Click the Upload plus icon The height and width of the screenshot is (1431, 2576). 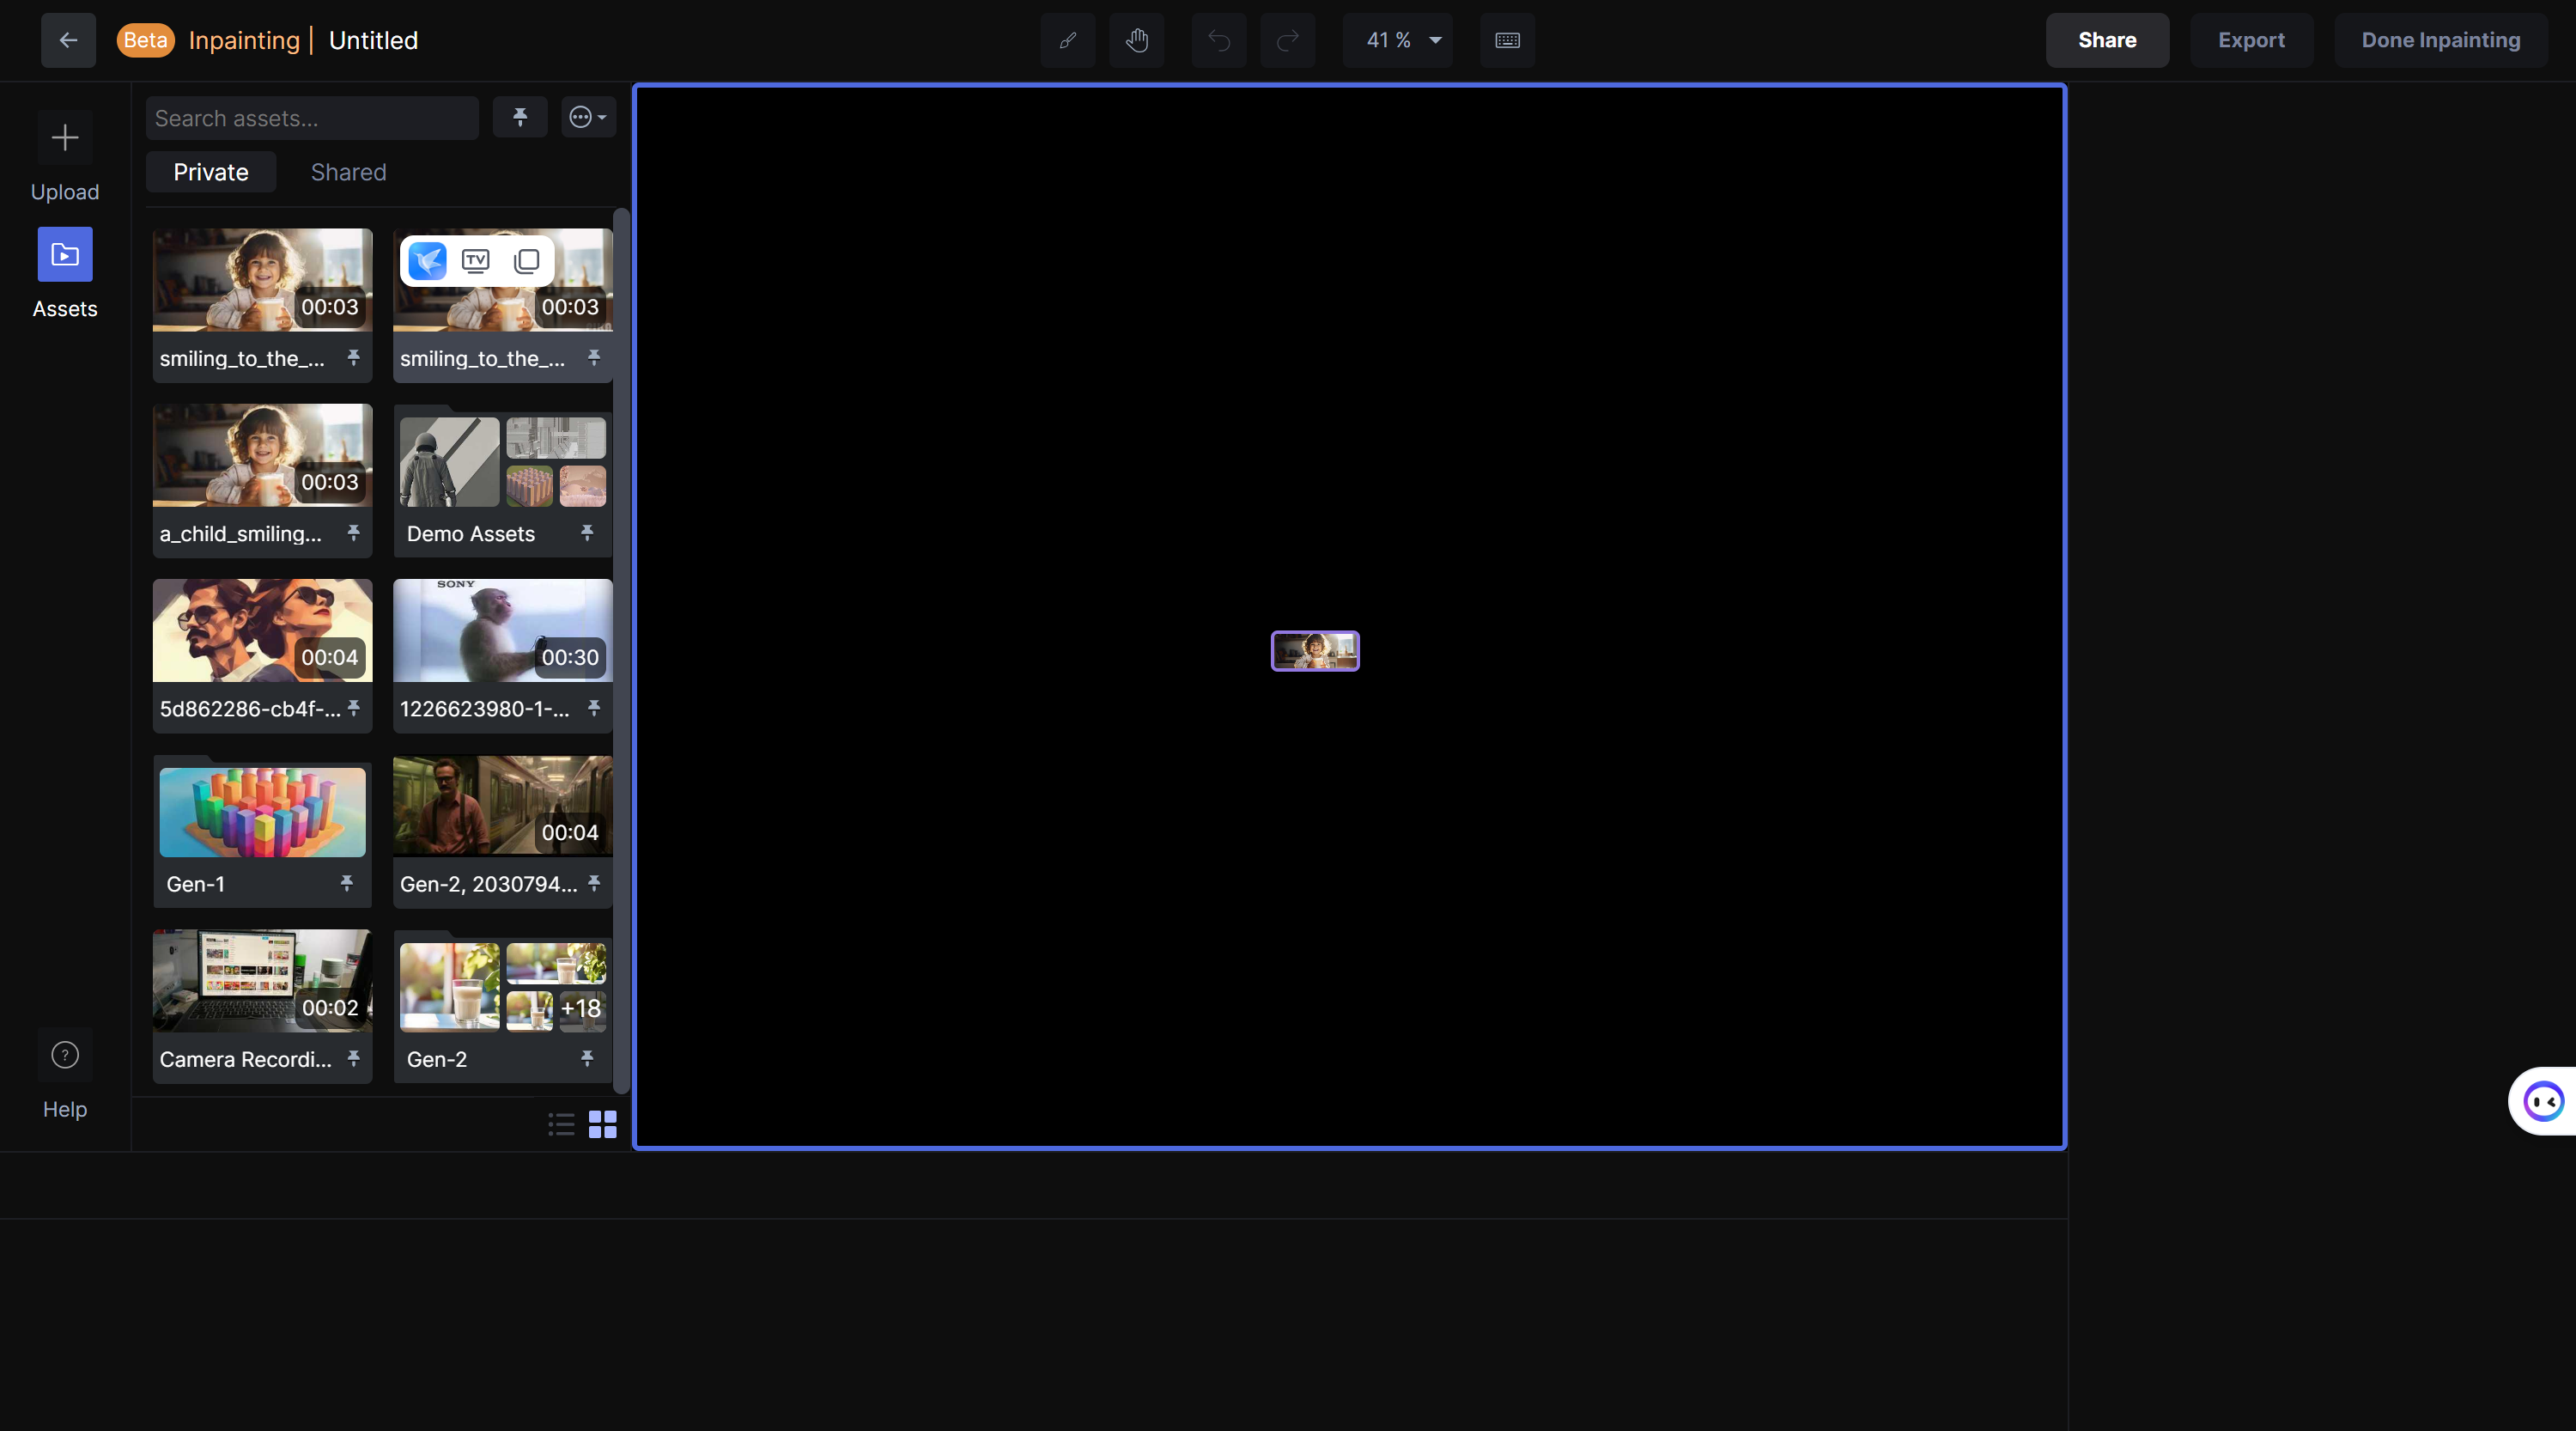[x=65, y=137]
